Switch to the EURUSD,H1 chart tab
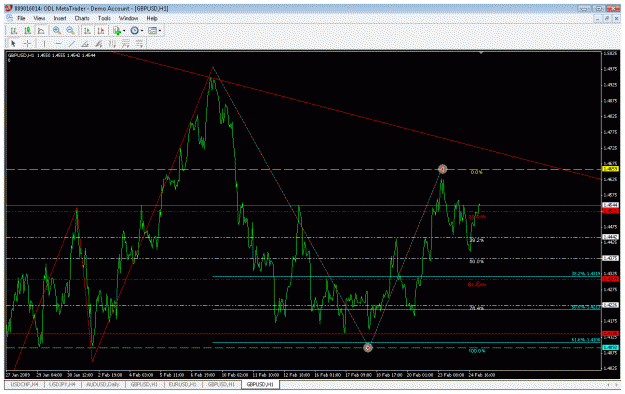The image size is (625, 394). point(182,384)
